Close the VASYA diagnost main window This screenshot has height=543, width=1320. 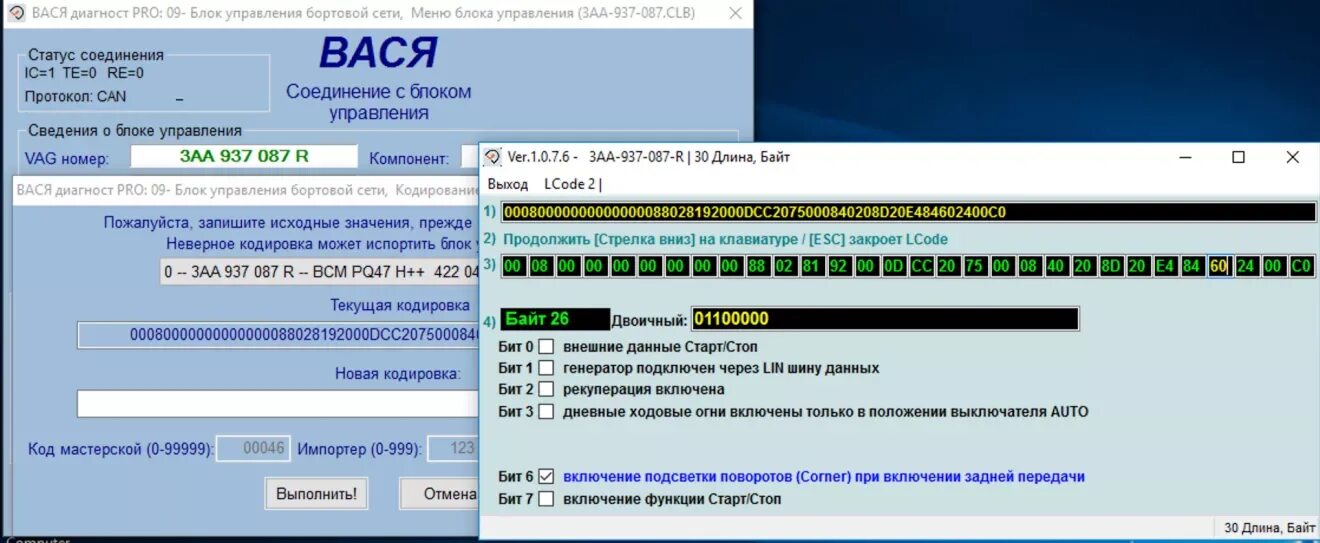(x=735, y=13)
